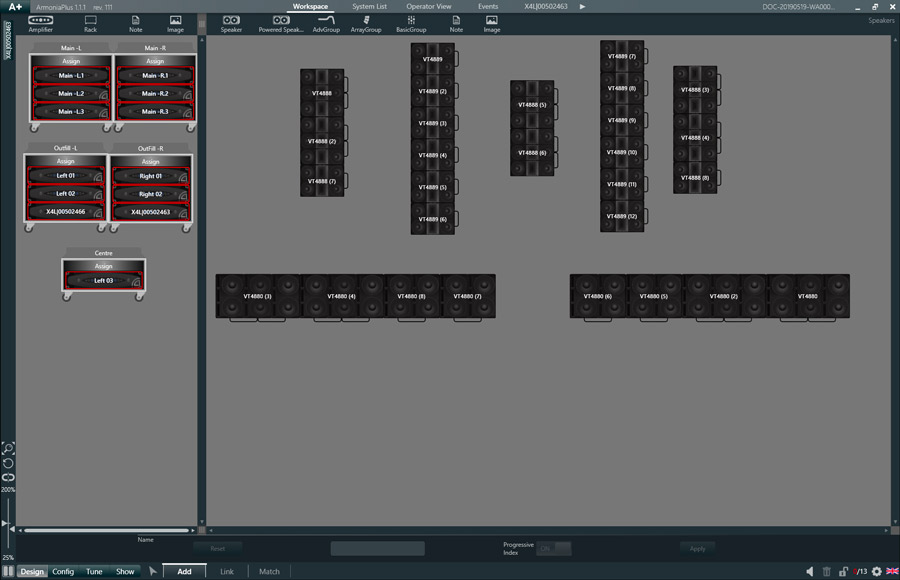Click amplifier panel horizontal scrollbar
This screenshot has width=900, height=580.
click(x=107, y=530)
